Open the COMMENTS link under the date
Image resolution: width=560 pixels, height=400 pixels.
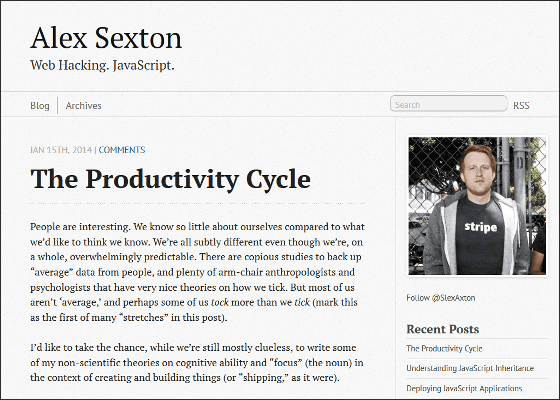[x=122, y=150]
